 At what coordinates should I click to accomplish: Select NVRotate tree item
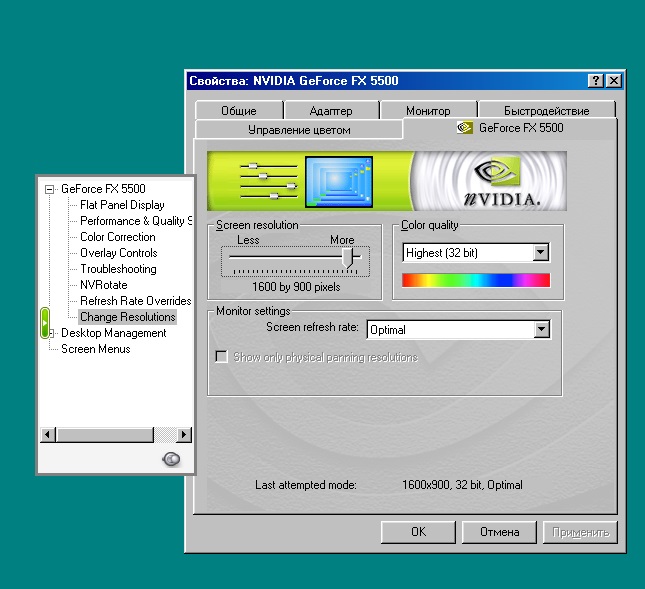click(104, 285)
